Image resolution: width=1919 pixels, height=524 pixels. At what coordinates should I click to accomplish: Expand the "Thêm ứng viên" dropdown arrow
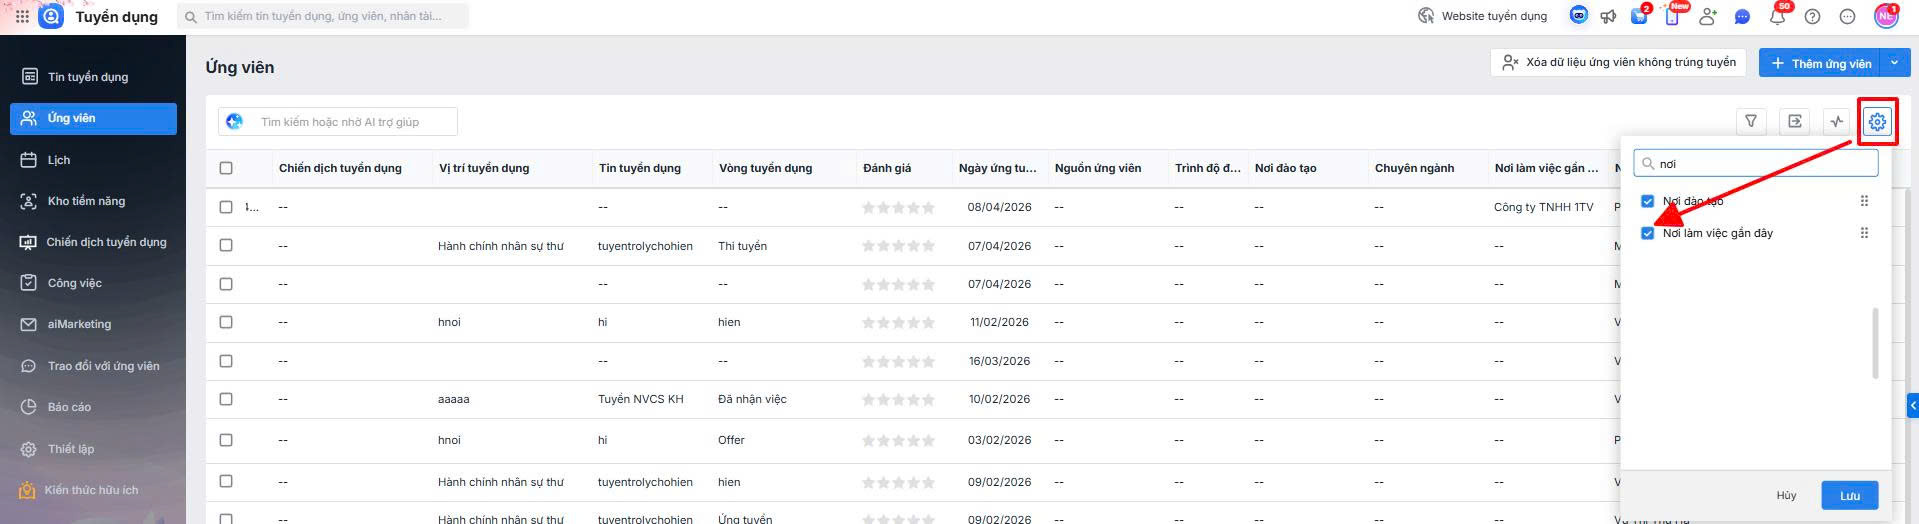pyautogui.click(x=1894, y=63)
